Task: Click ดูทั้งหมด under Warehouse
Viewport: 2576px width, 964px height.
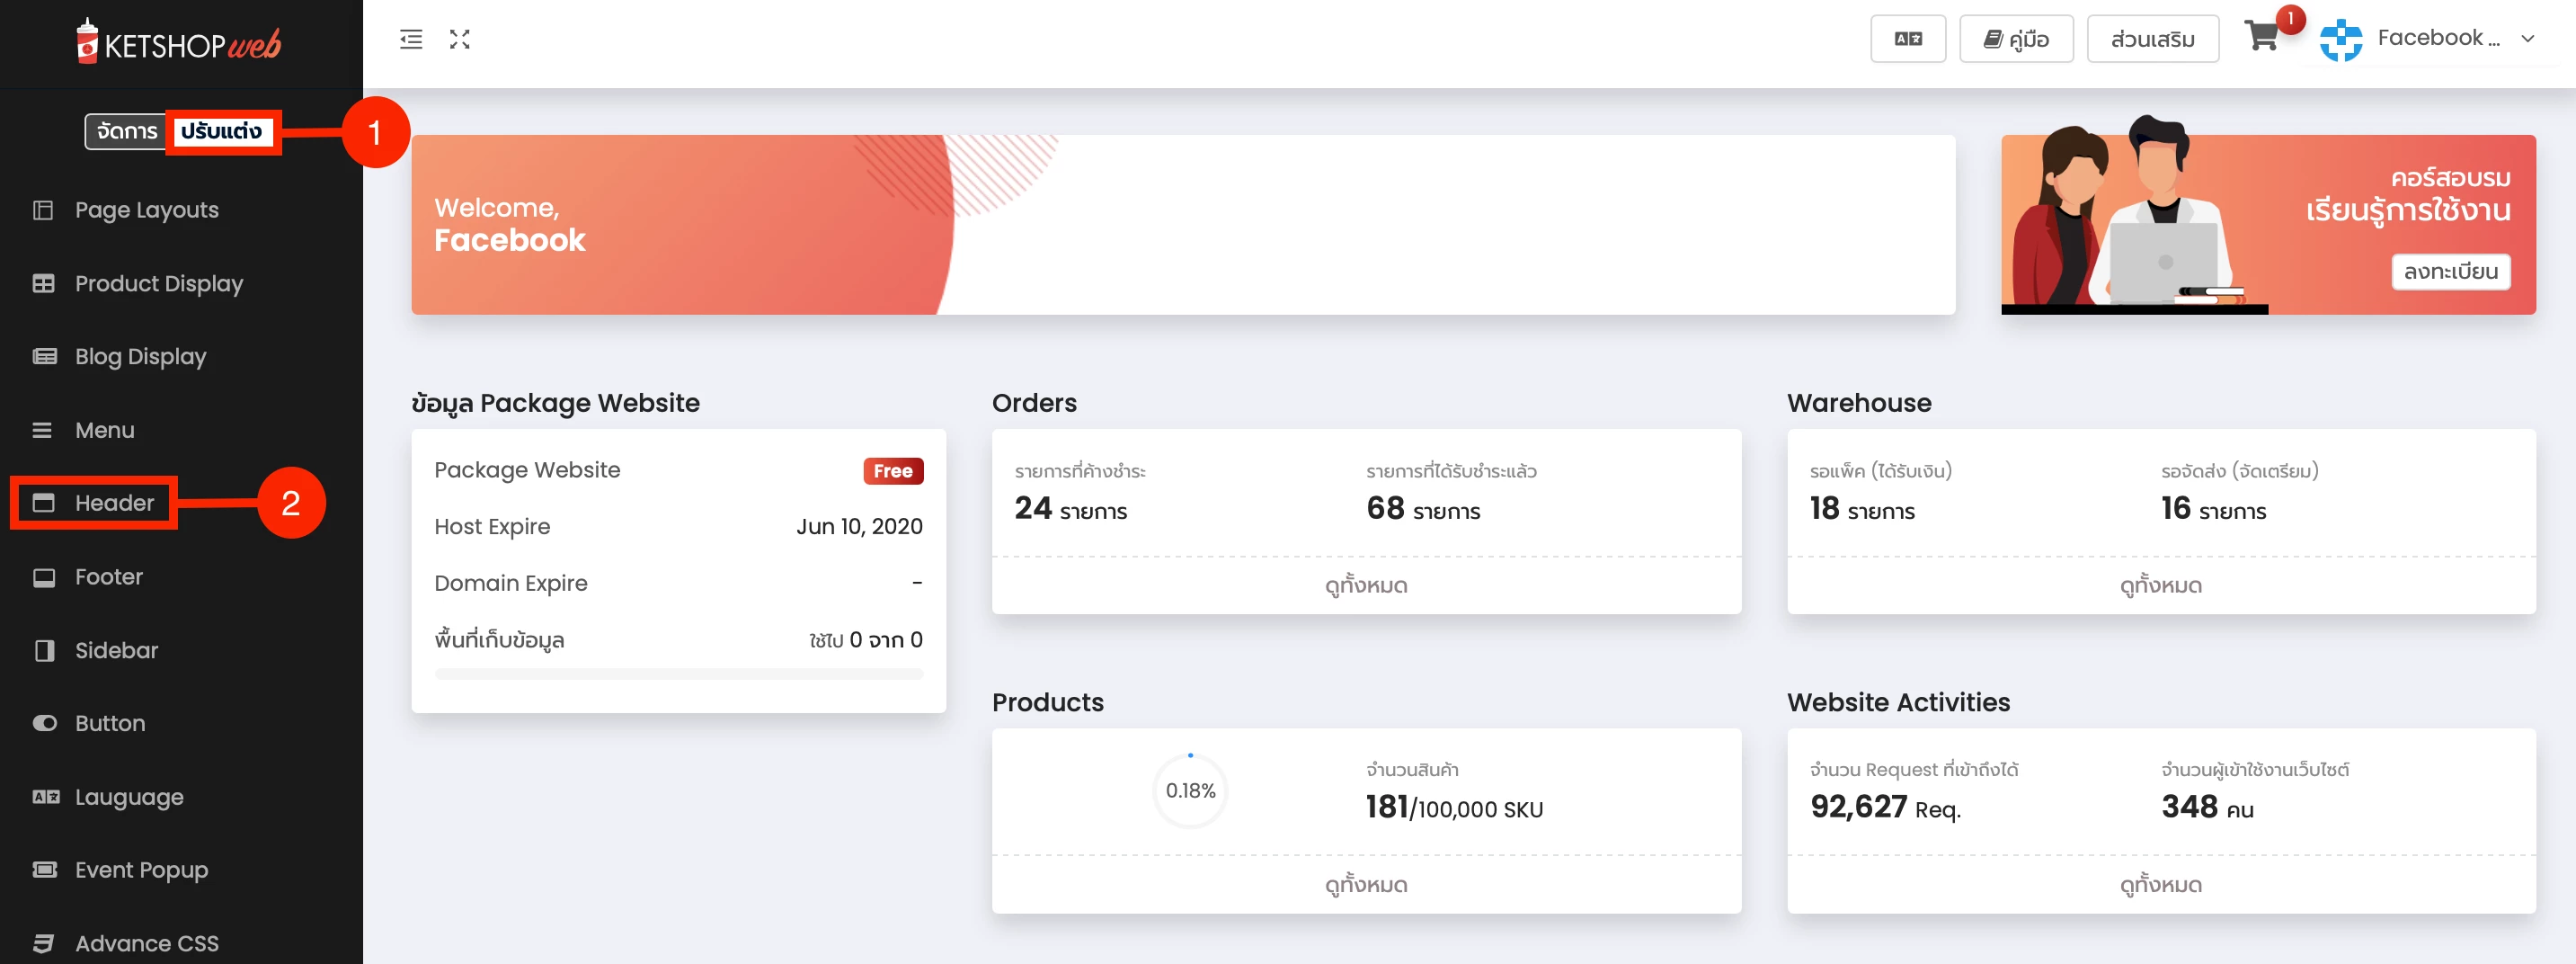Action: tap(2161, 585)
